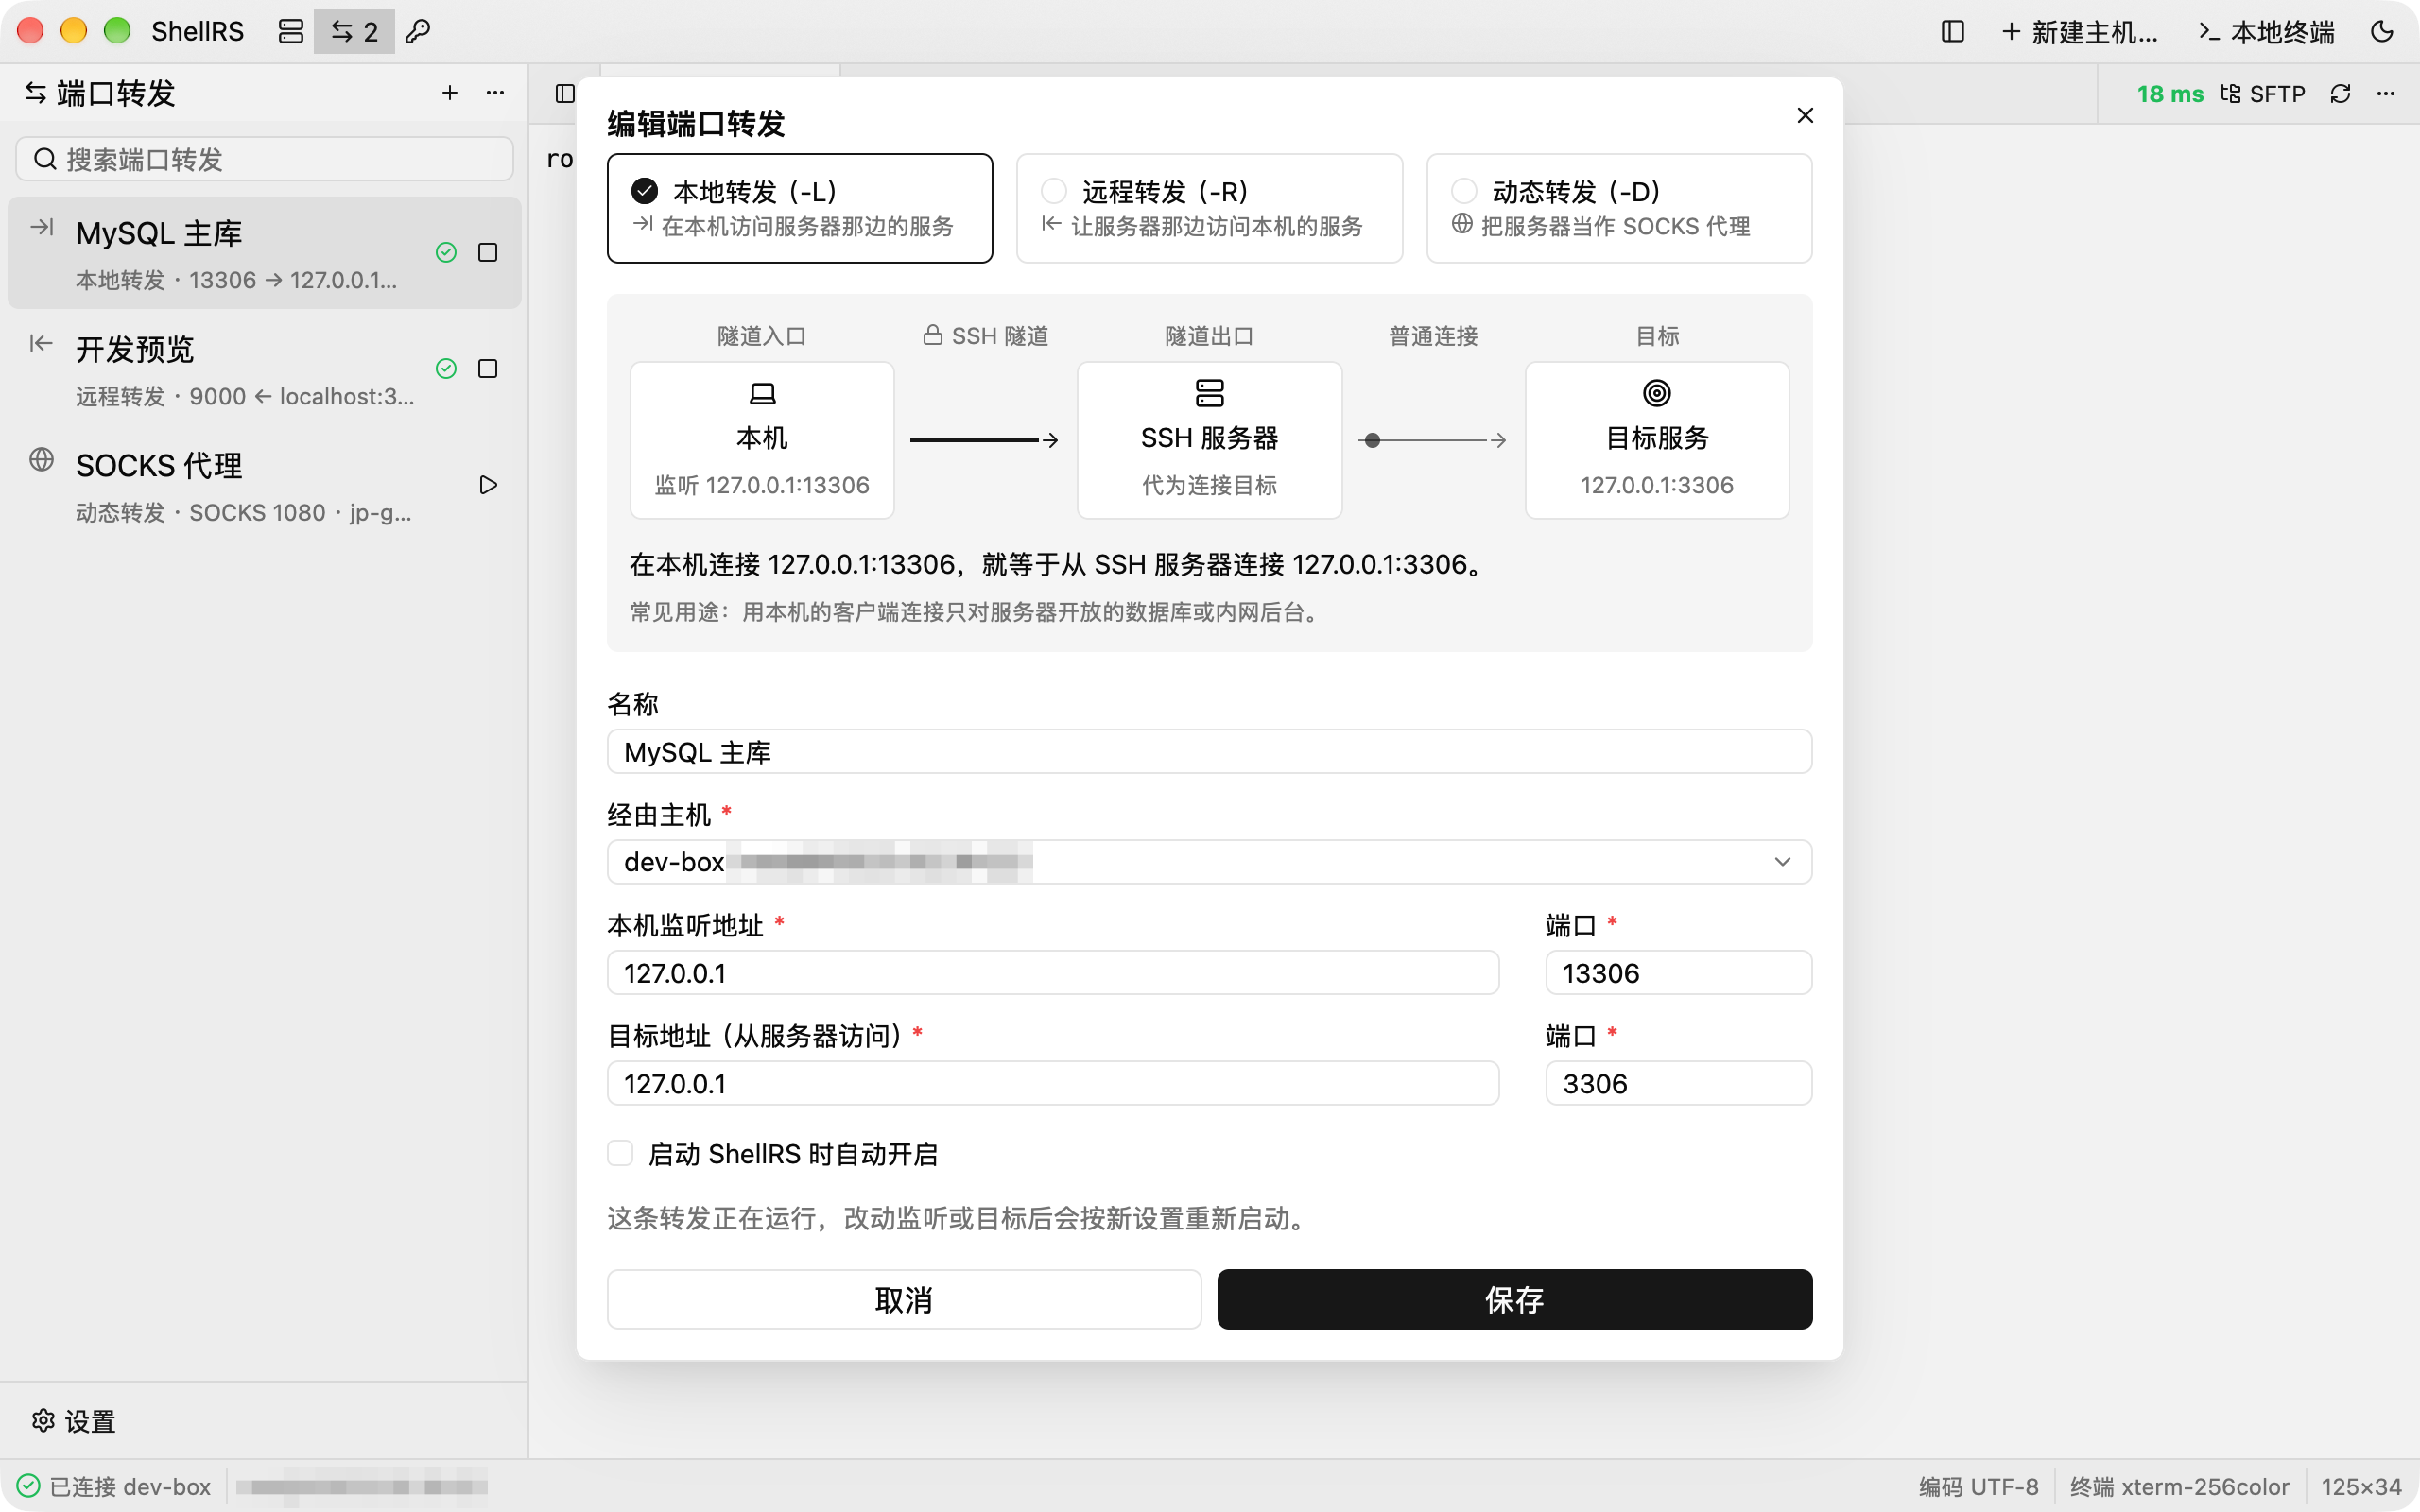Screen dimensions: 2420x1512
Task: Expand the 经由主机 host dropdown
Action: [x=1209, y=862]
